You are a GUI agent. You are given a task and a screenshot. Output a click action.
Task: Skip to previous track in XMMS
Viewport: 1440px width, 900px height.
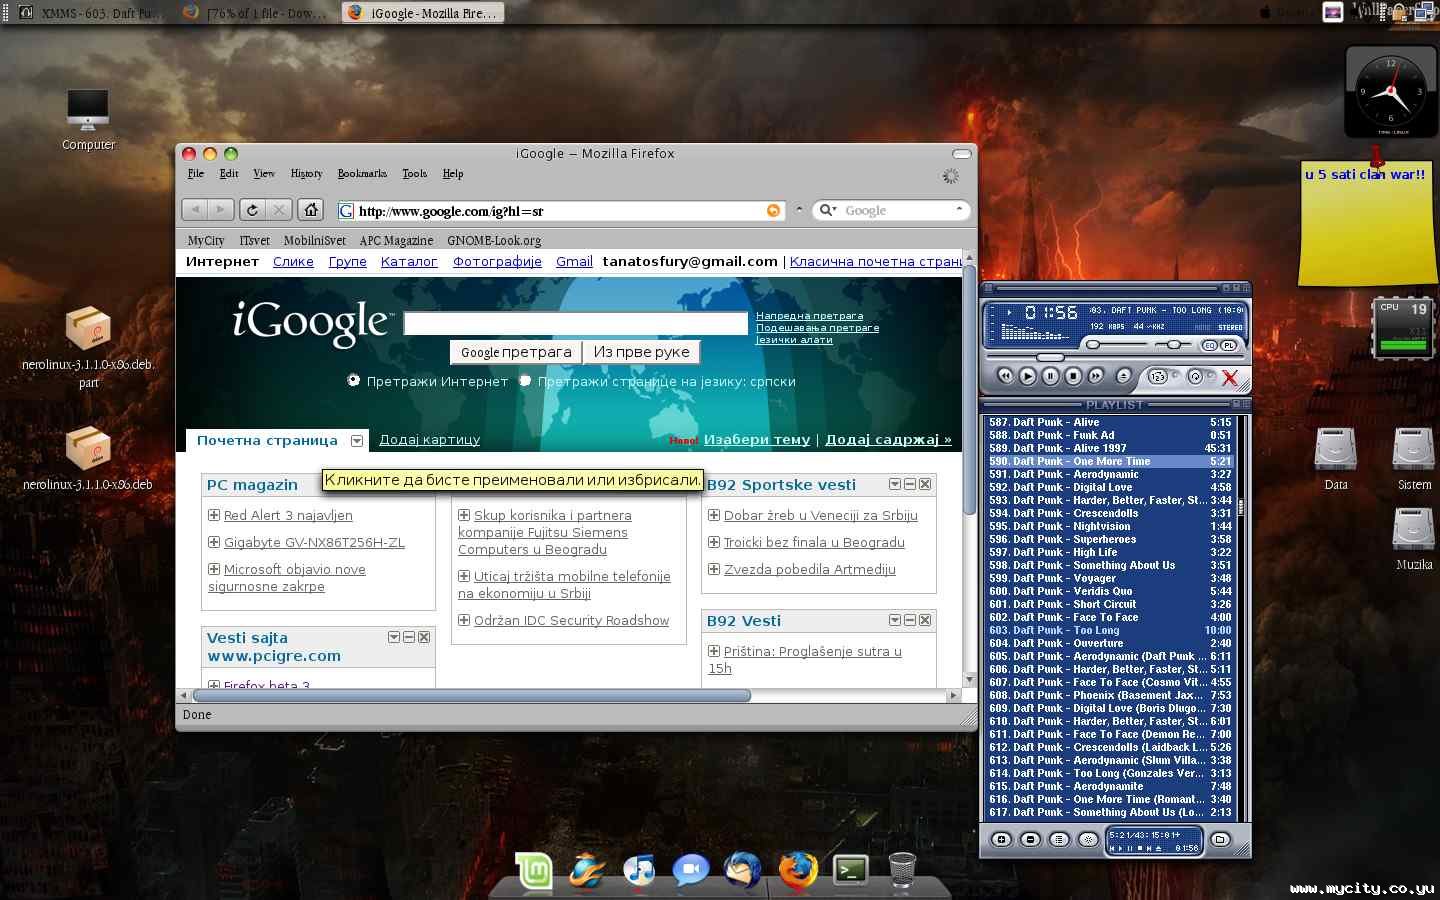(1004, 376)
